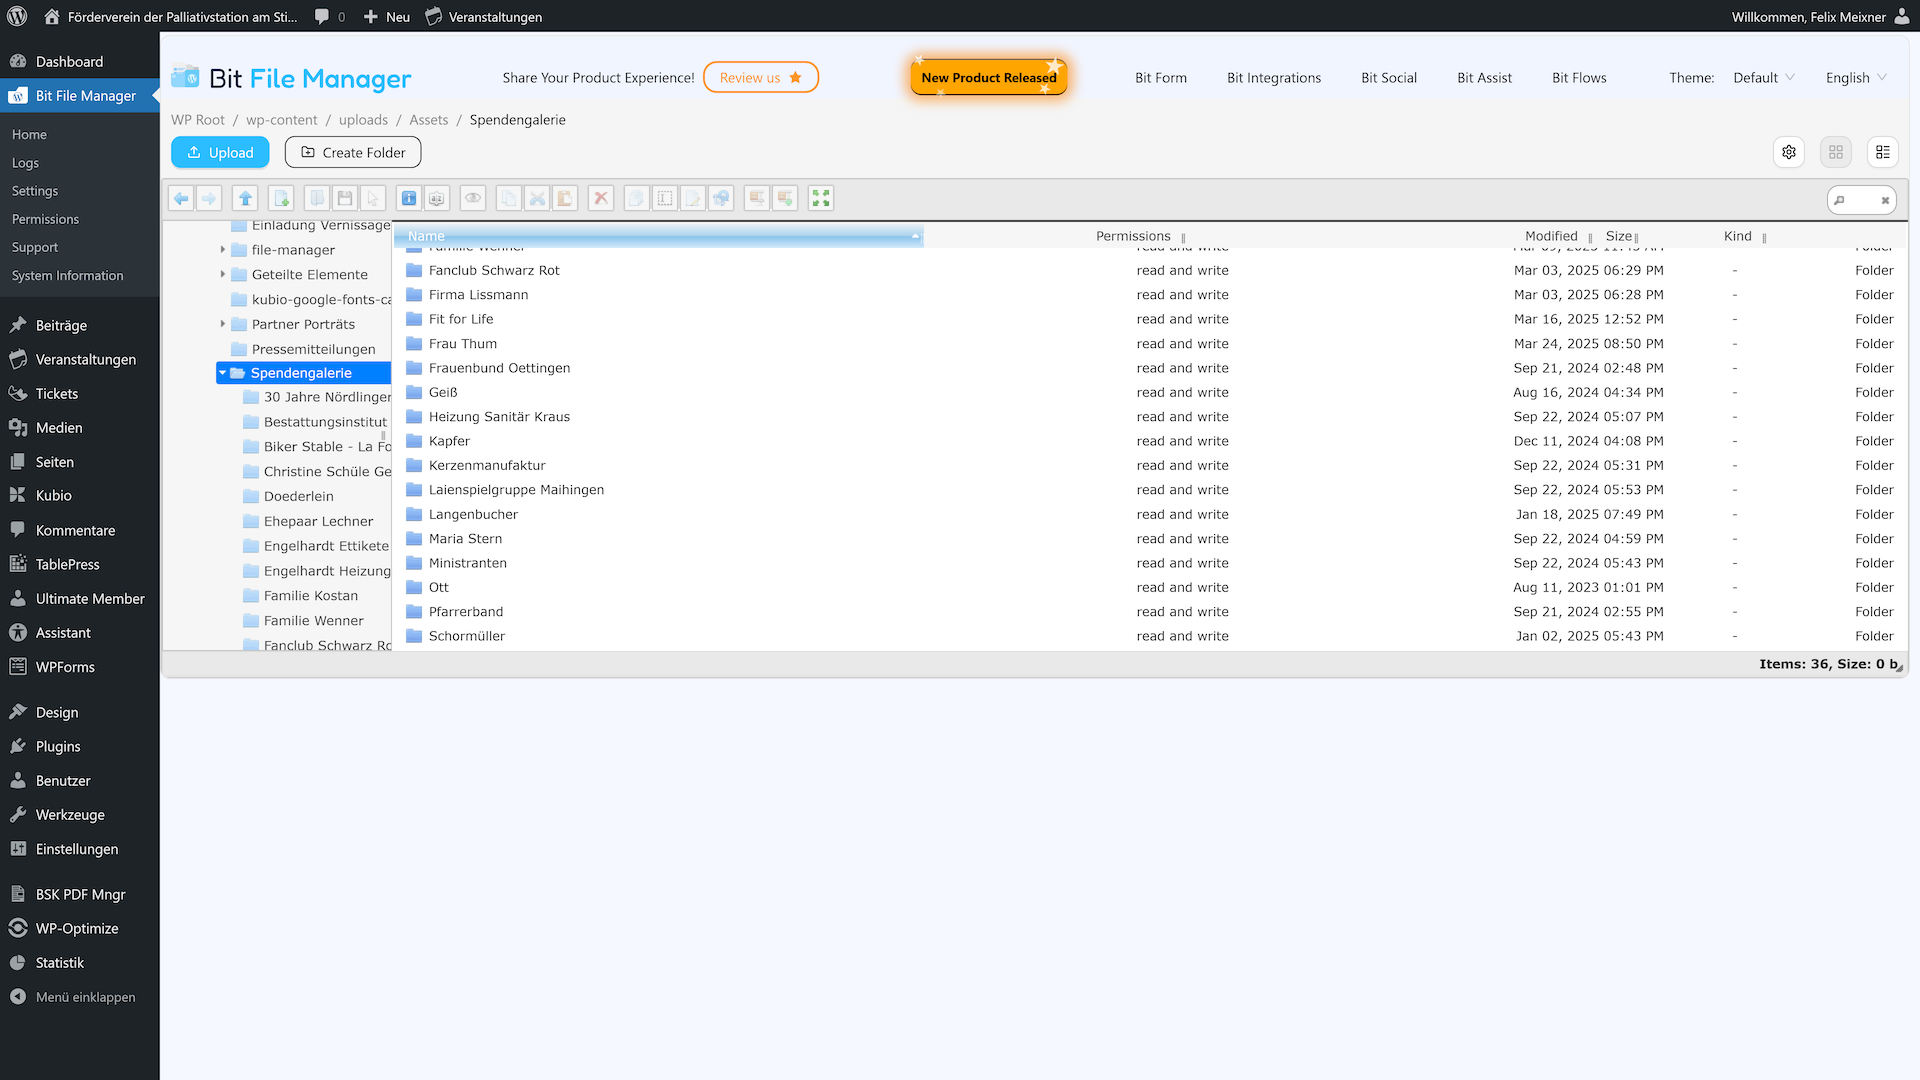
Task: Click the preview eye icon
Action: pyautogui.click(x=473, y=198)
